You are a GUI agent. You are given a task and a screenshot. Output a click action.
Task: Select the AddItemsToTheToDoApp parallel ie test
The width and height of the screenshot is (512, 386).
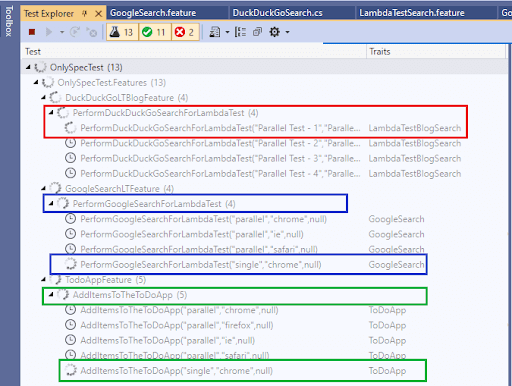pos(264,340)
